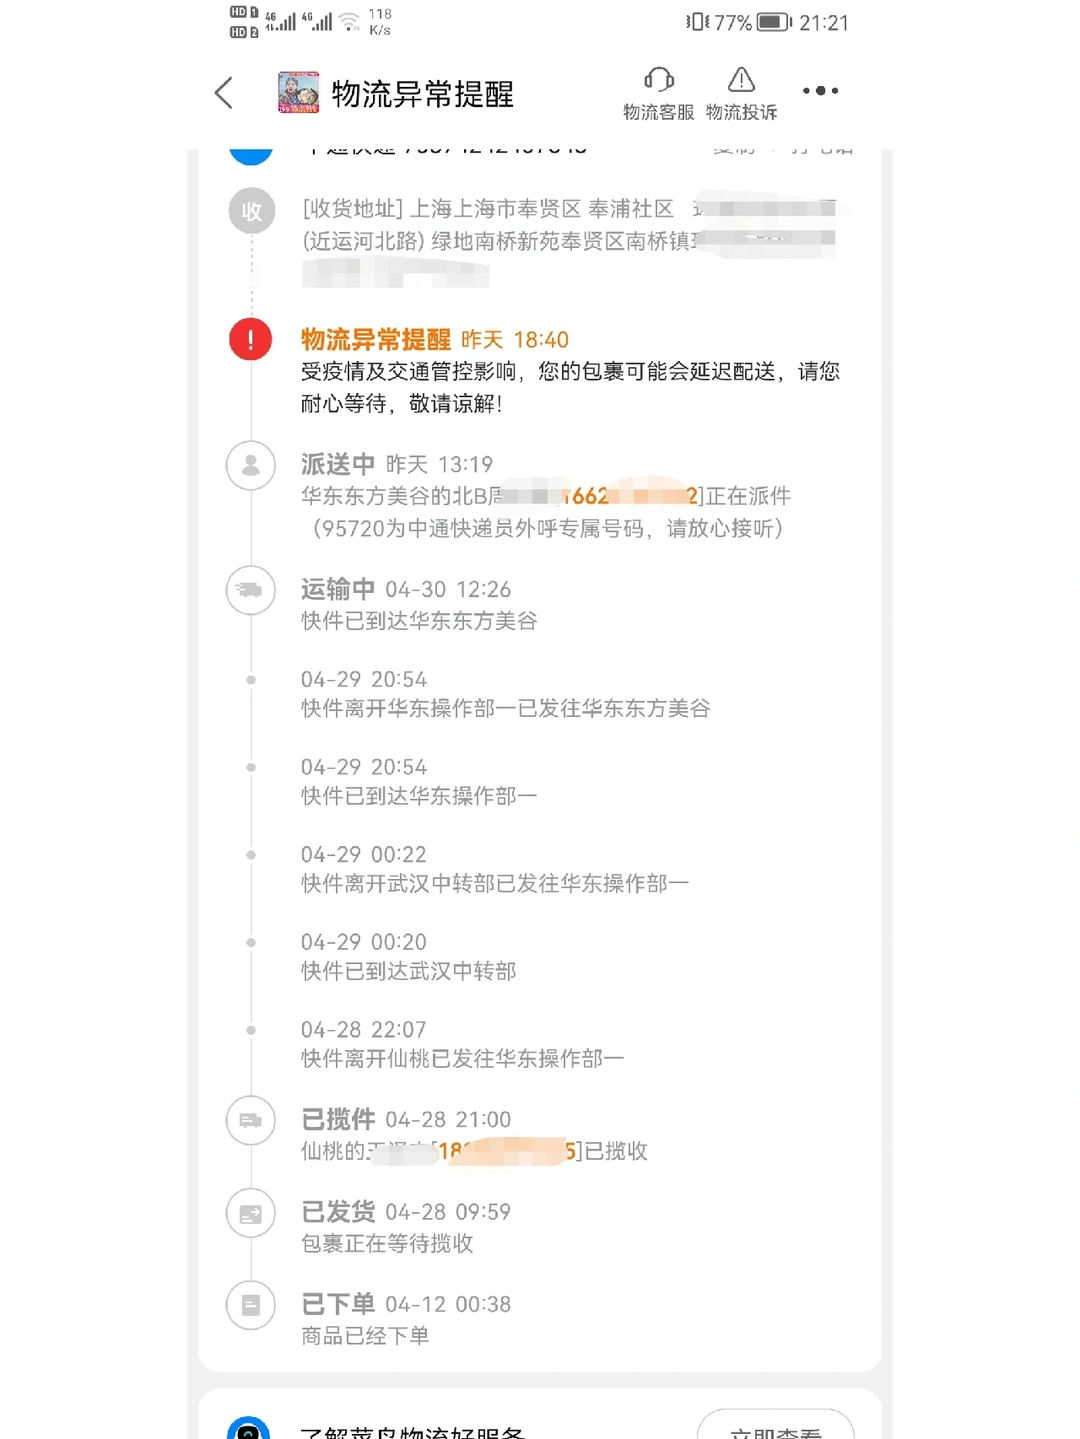
Task: Tap the truck icon beside 运输中
Action: pos(250,591)
